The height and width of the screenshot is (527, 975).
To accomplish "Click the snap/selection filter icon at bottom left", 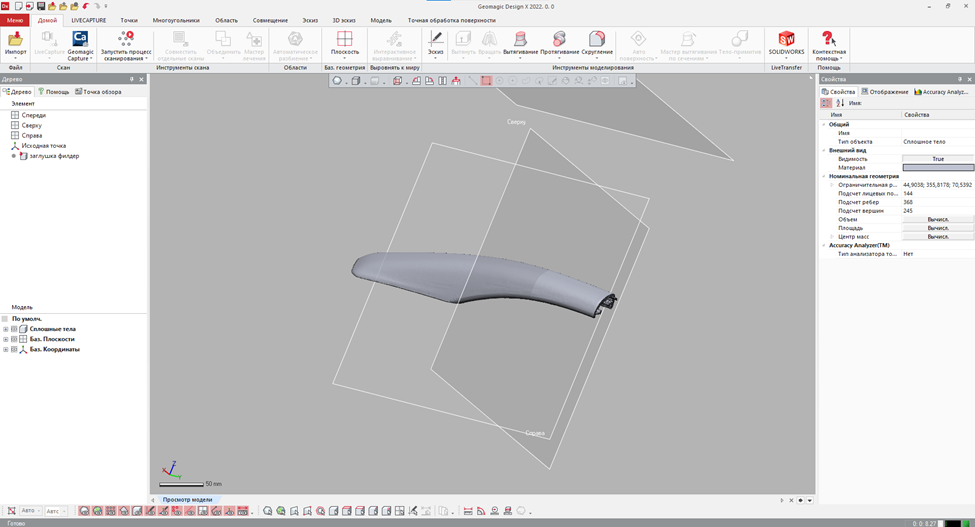I will (x=11, y=511).
